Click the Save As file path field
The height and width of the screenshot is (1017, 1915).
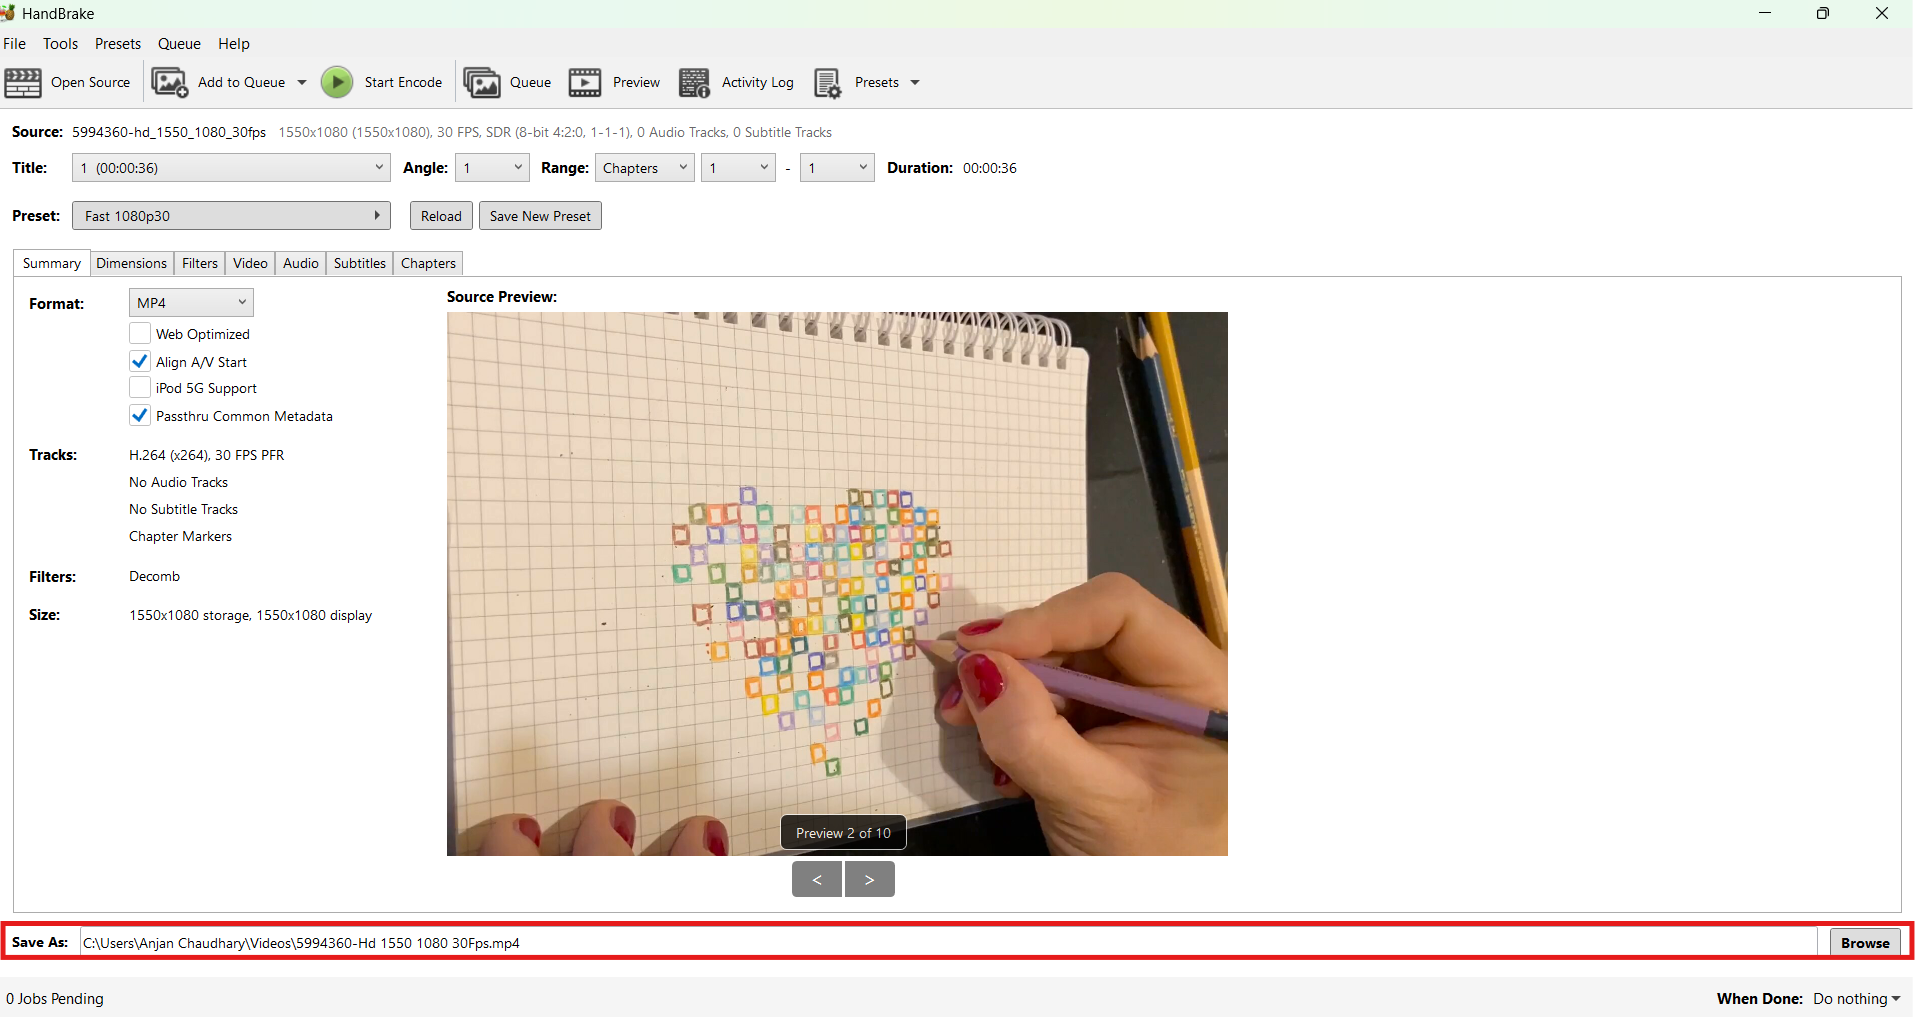946,943
